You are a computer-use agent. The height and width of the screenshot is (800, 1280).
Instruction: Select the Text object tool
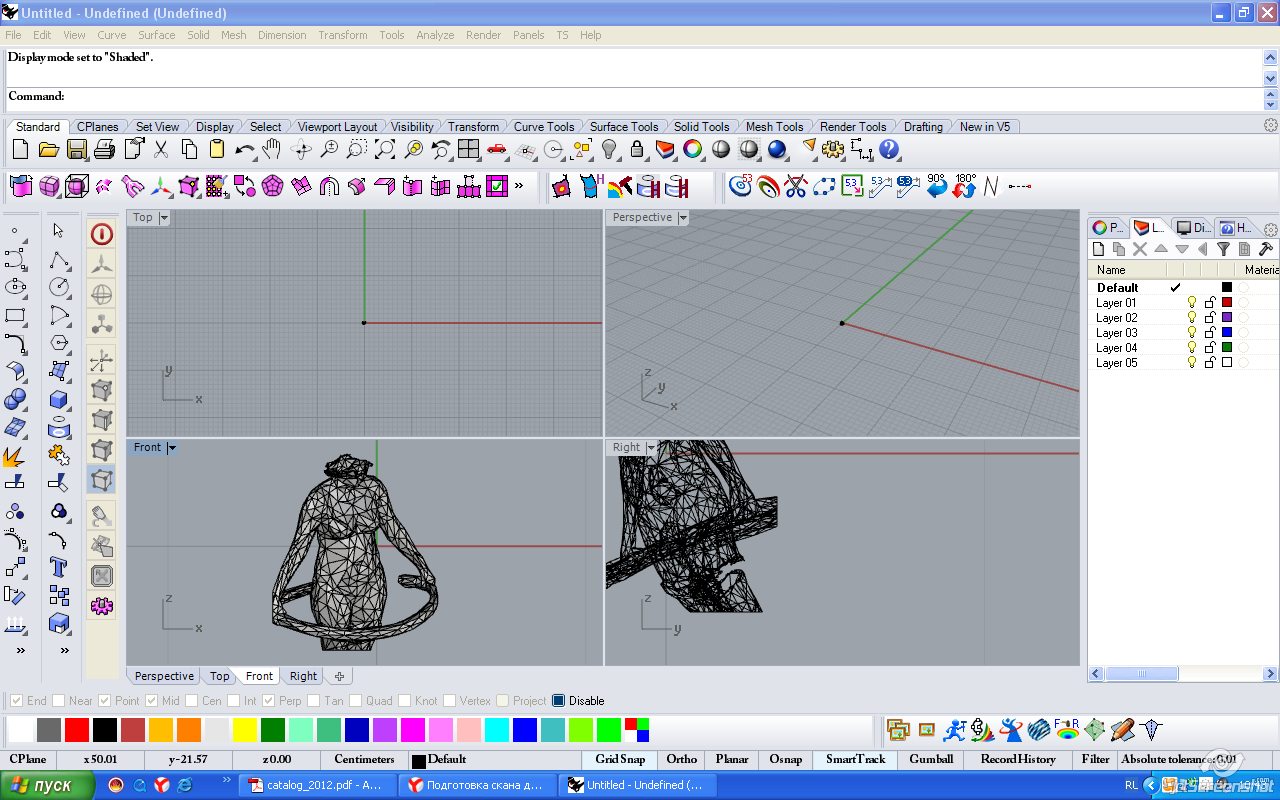coord(59,567)
